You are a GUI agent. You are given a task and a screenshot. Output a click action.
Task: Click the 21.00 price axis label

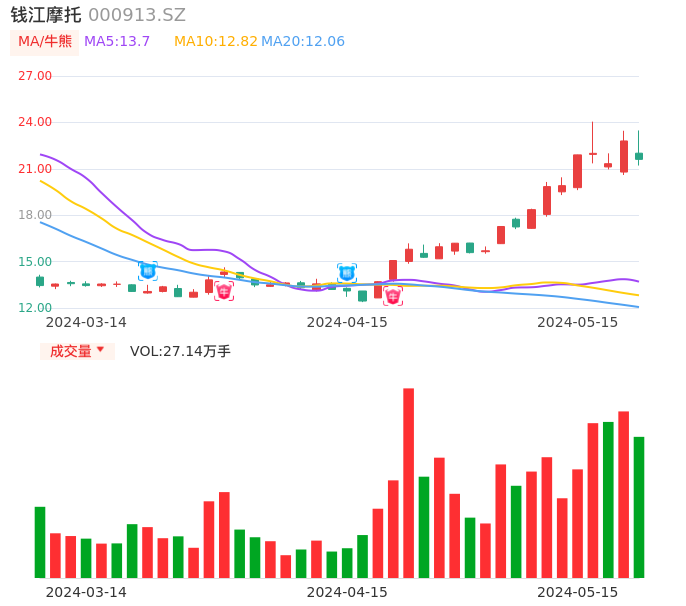click(x=35, y=169)
